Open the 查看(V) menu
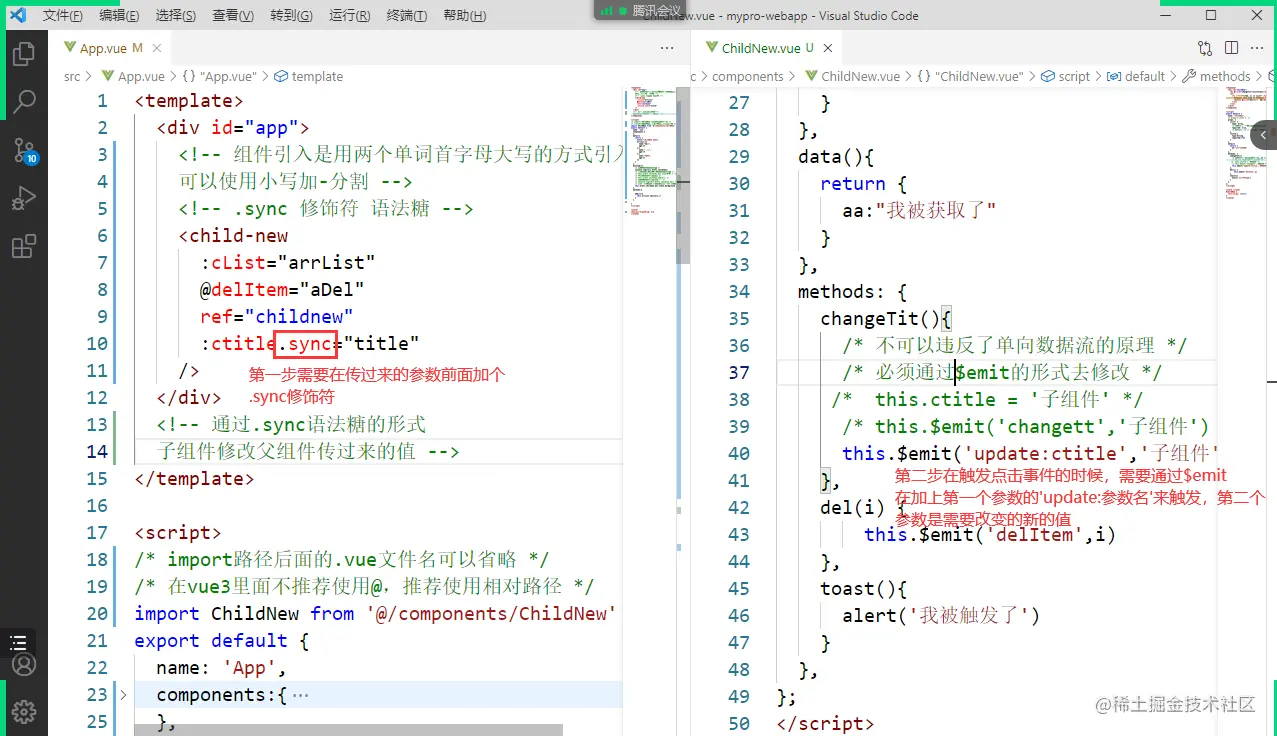This screenshot has width=1277, height=736. click(x=233, y=16)
